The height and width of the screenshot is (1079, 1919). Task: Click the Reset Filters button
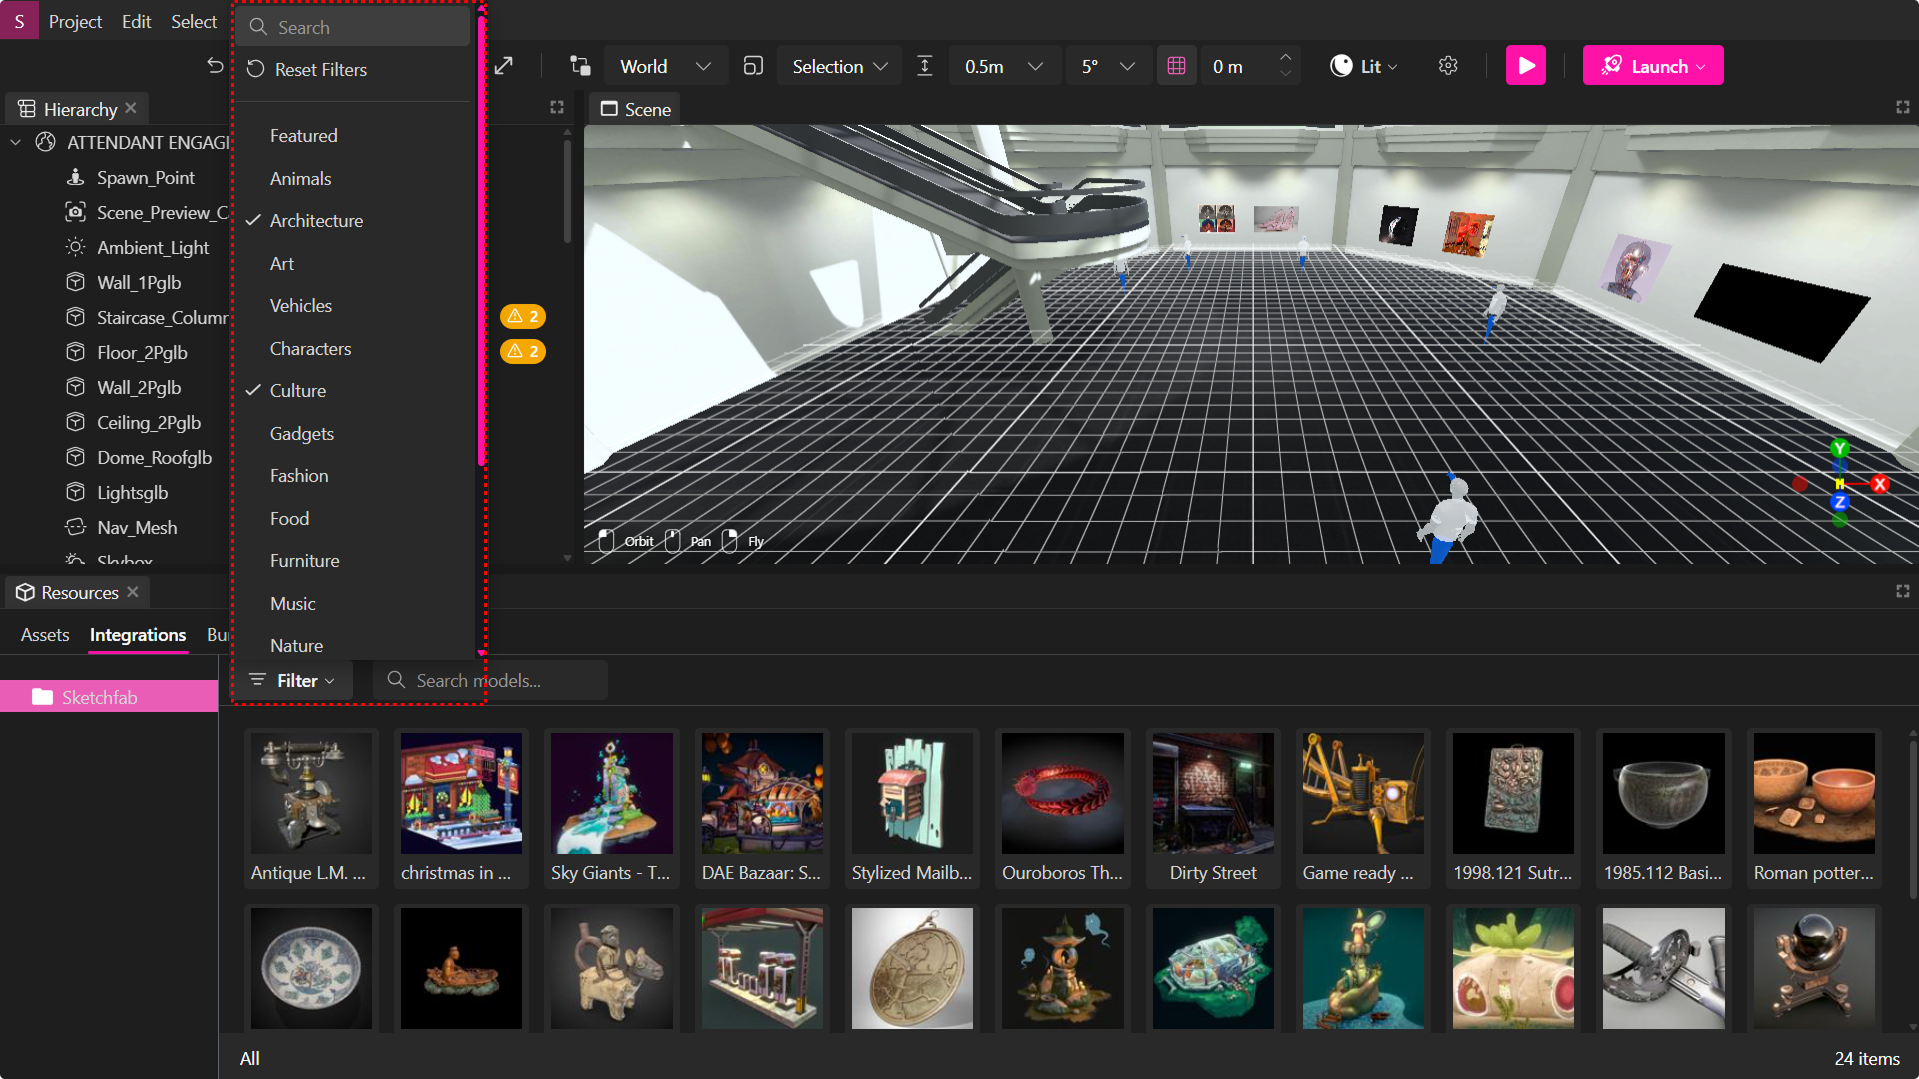coord(307,70)
